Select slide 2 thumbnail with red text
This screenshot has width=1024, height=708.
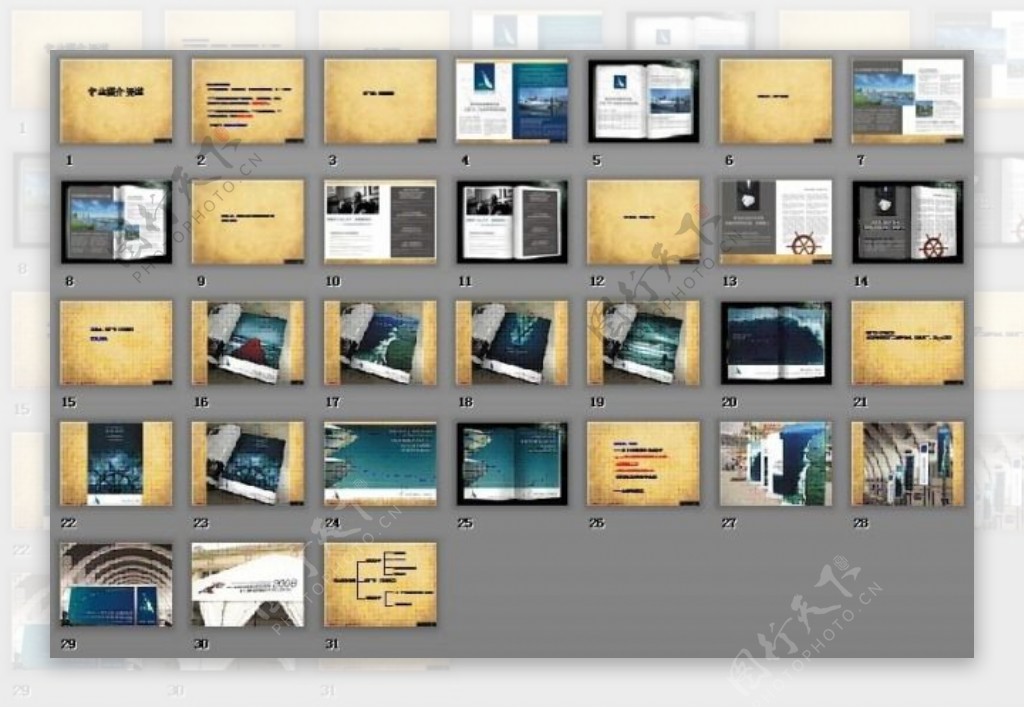(248, 101)
